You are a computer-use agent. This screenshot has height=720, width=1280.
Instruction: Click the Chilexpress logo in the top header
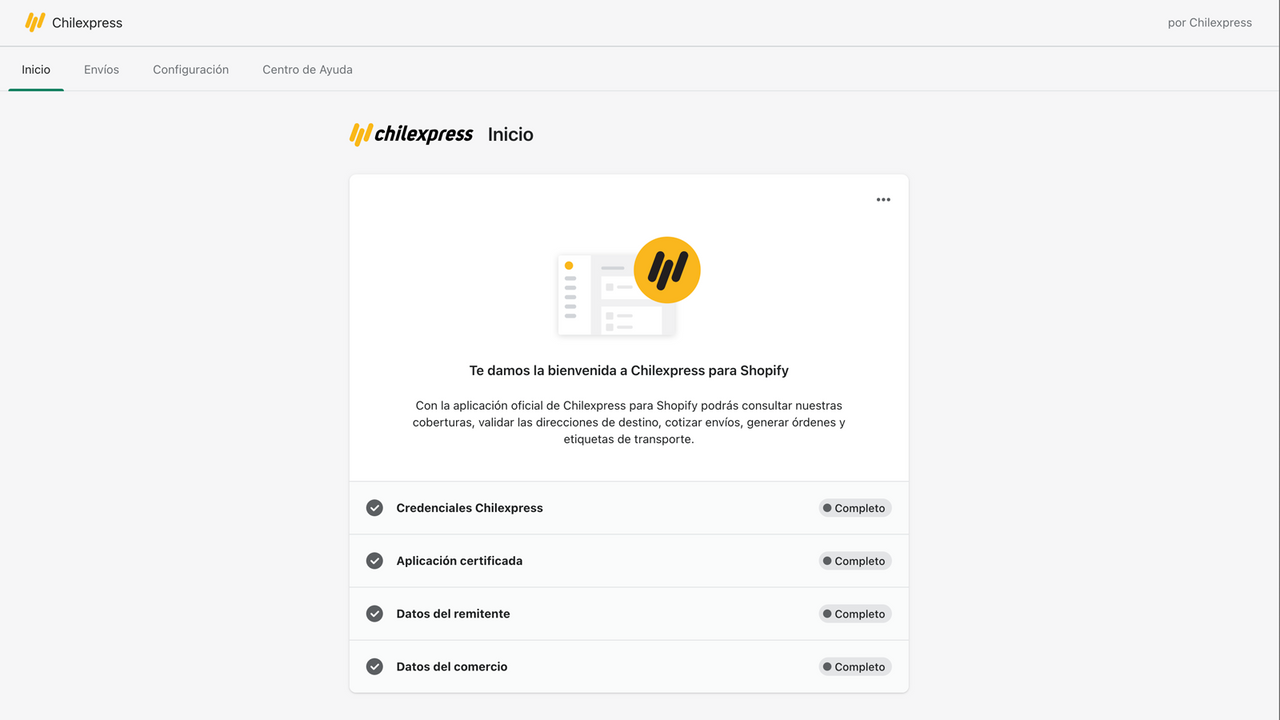[38, 21]
